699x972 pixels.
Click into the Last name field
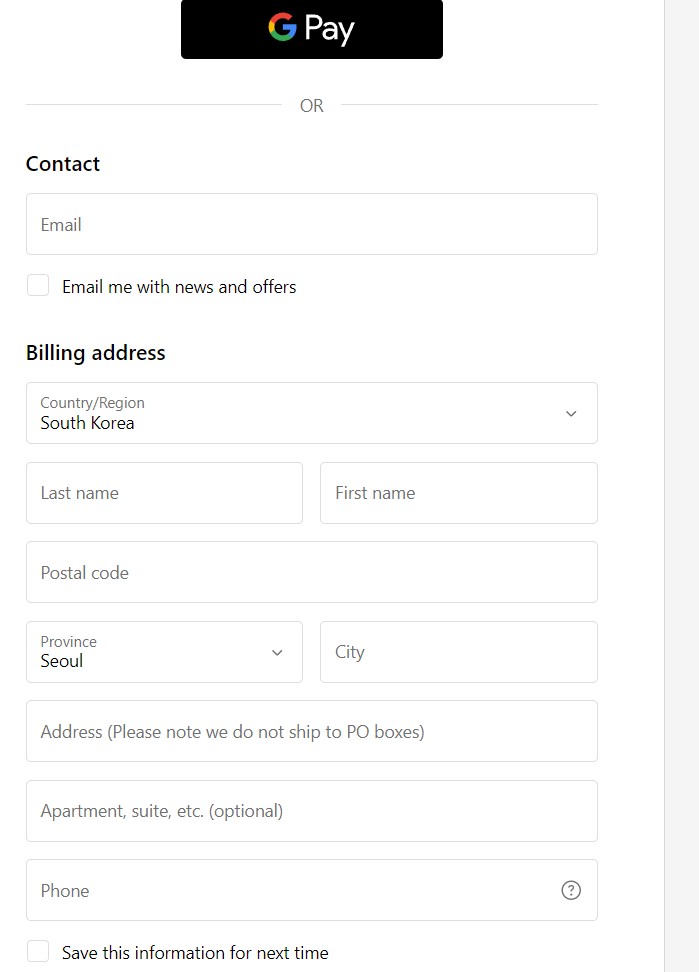pyautogui.click(x=164, y=493)
